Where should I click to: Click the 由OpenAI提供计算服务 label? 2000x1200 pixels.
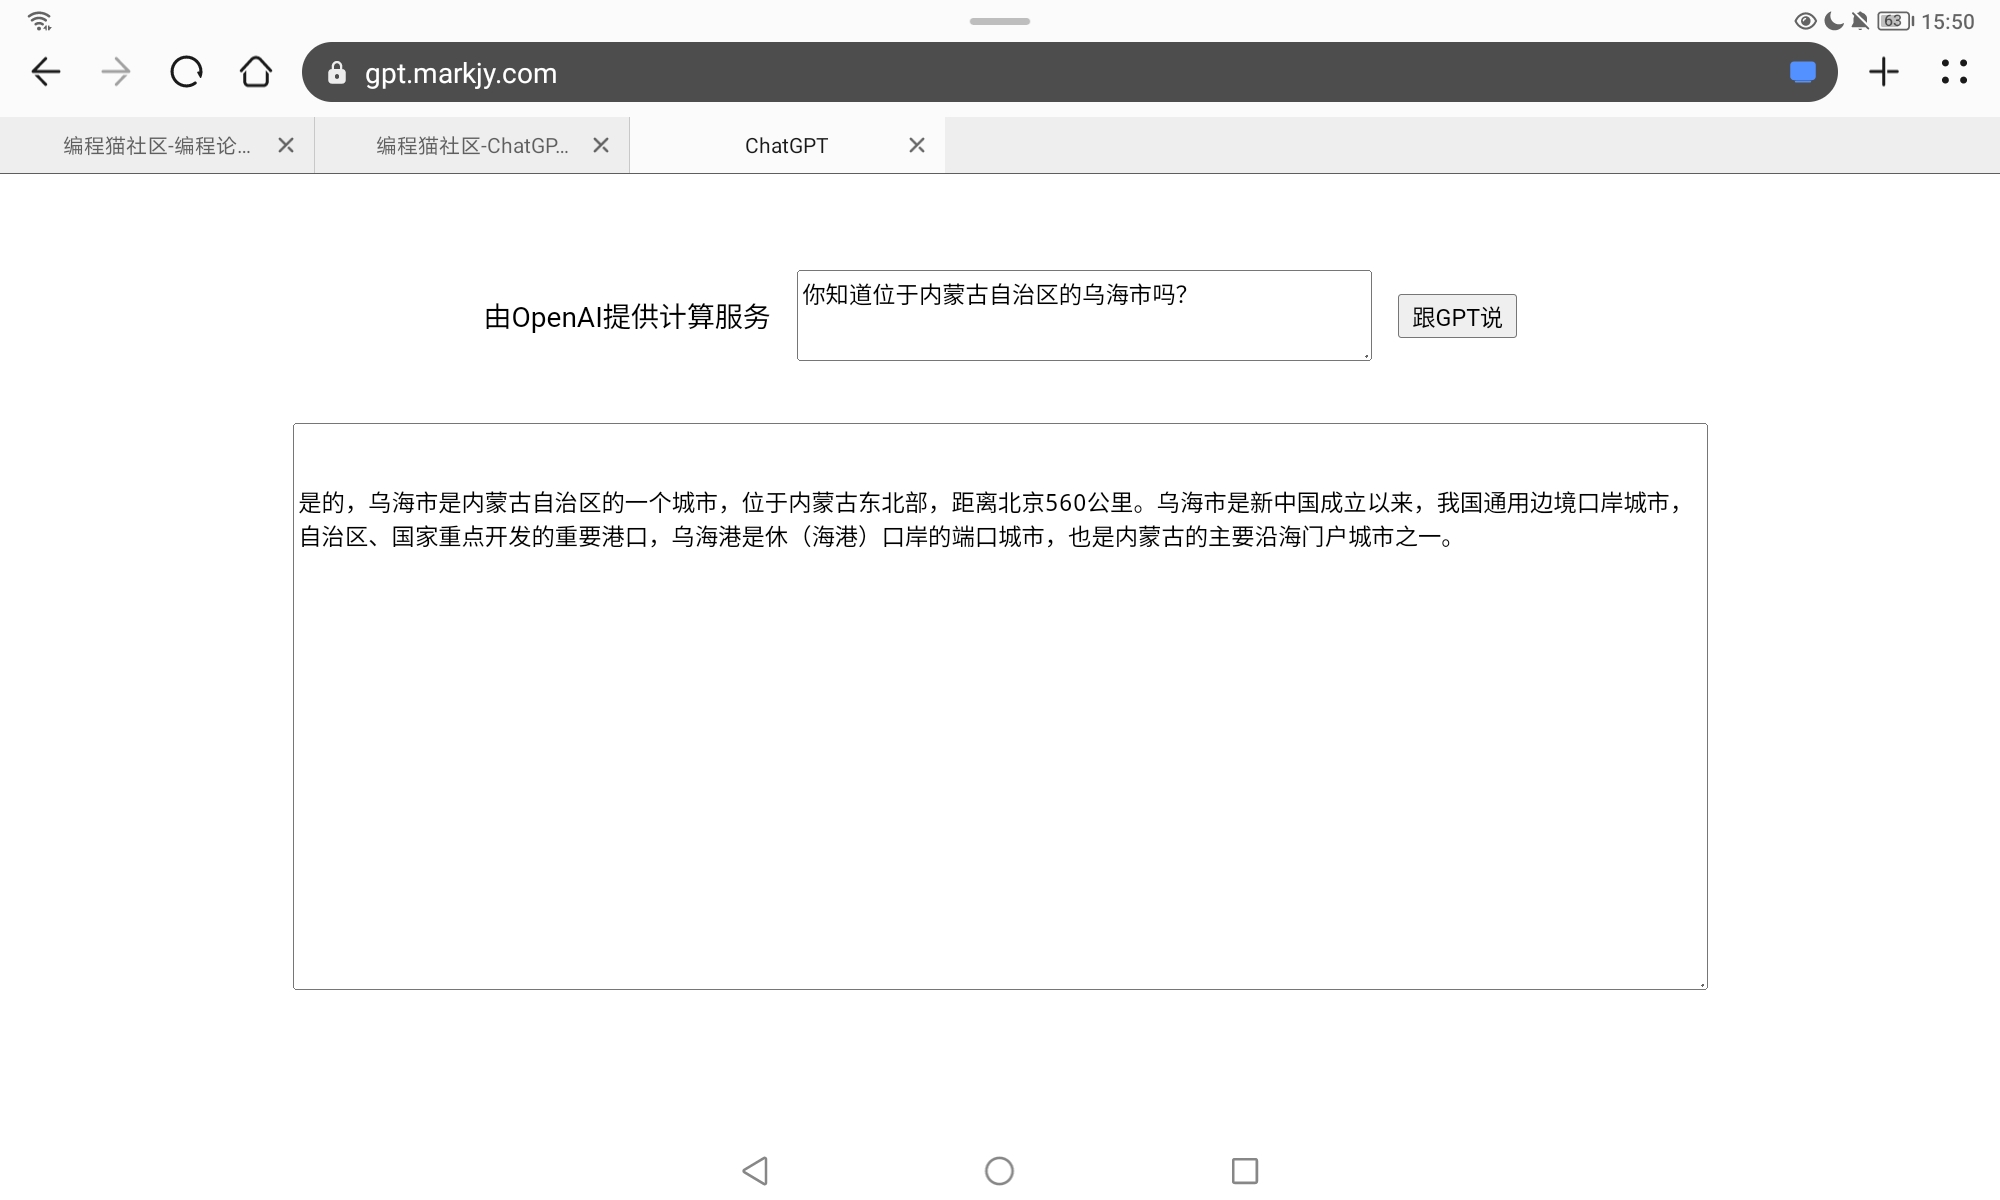point(627,317)
